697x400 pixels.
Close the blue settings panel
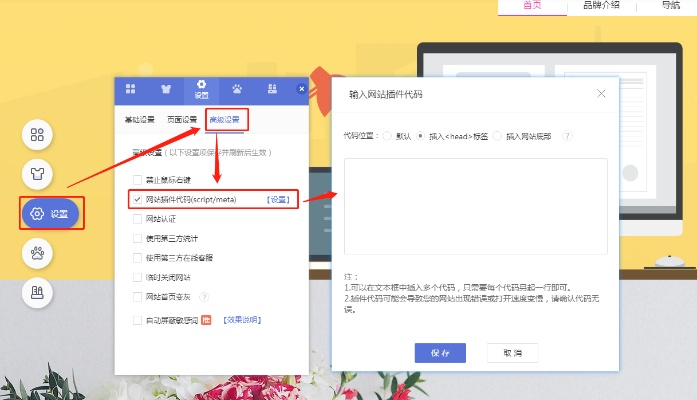(x=301, y=89)
